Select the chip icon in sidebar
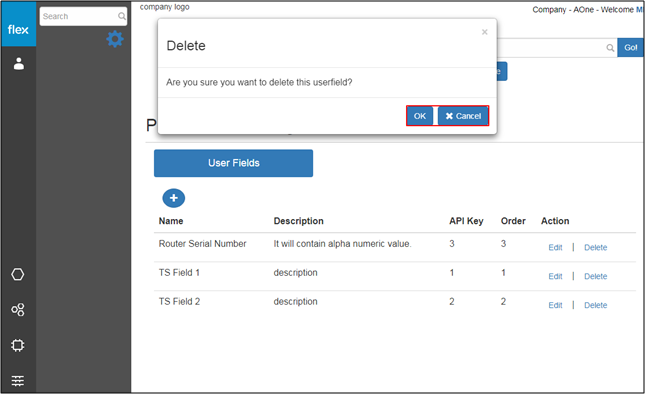This screenshot has width=645, height=394. click(x=18, y=345)
